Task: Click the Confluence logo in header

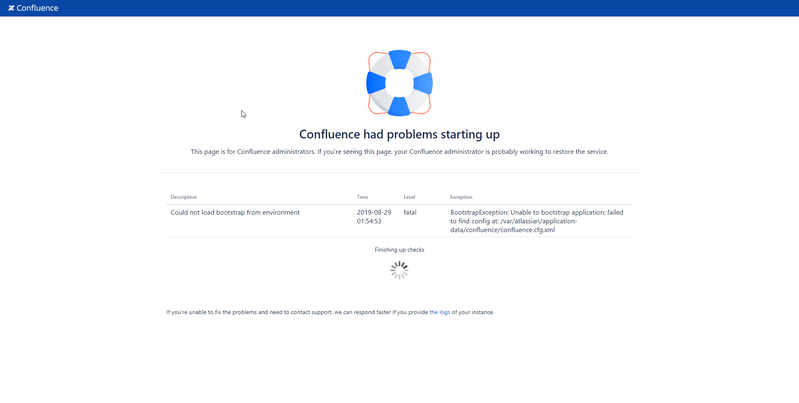Action: point(33,8)
